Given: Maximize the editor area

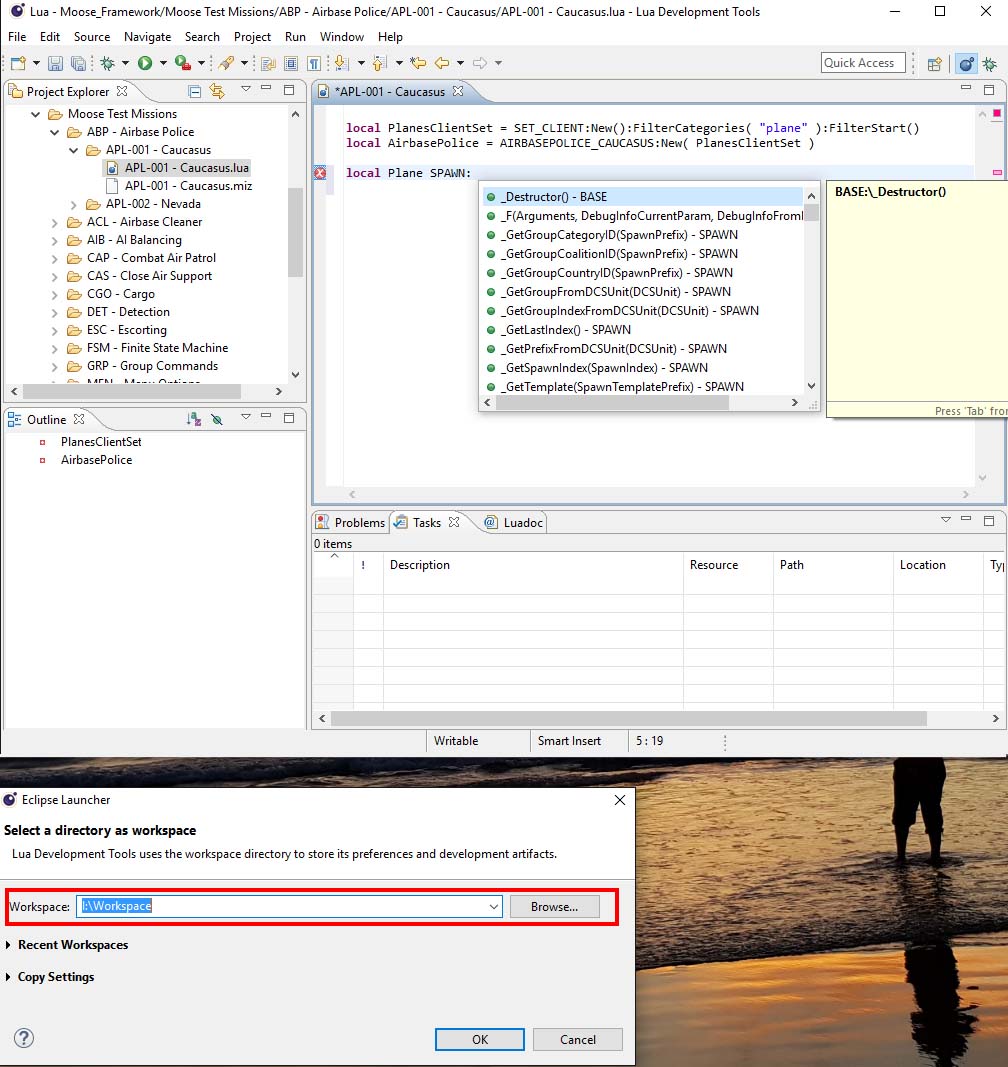Looking at the screenshot, I should pos(989,89).
